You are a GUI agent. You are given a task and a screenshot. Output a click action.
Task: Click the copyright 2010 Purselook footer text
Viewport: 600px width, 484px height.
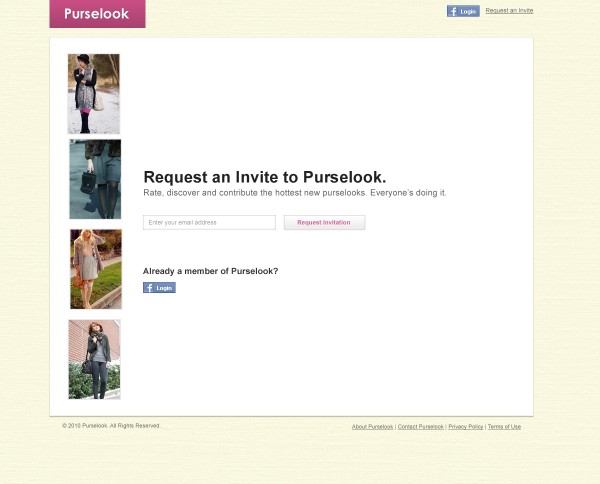(x=111, y=426)
